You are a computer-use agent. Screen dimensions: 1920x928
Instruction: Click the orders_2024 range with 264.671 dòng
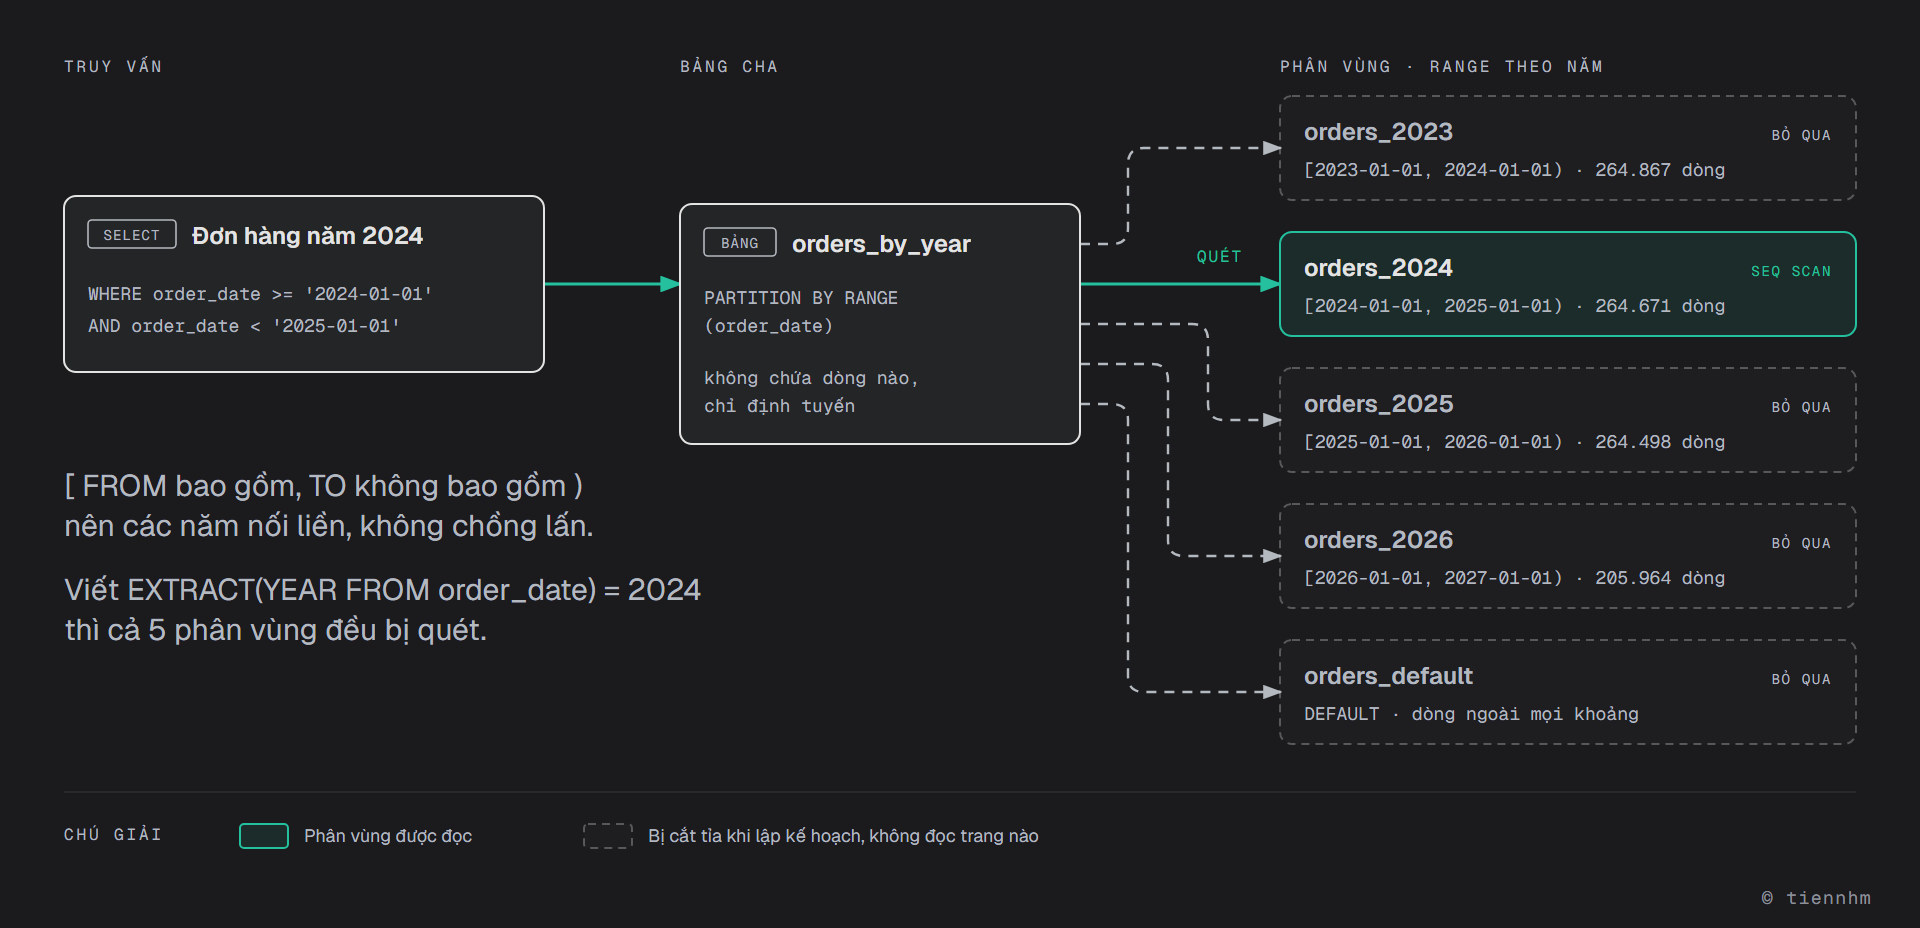(x=1514, y=306)
